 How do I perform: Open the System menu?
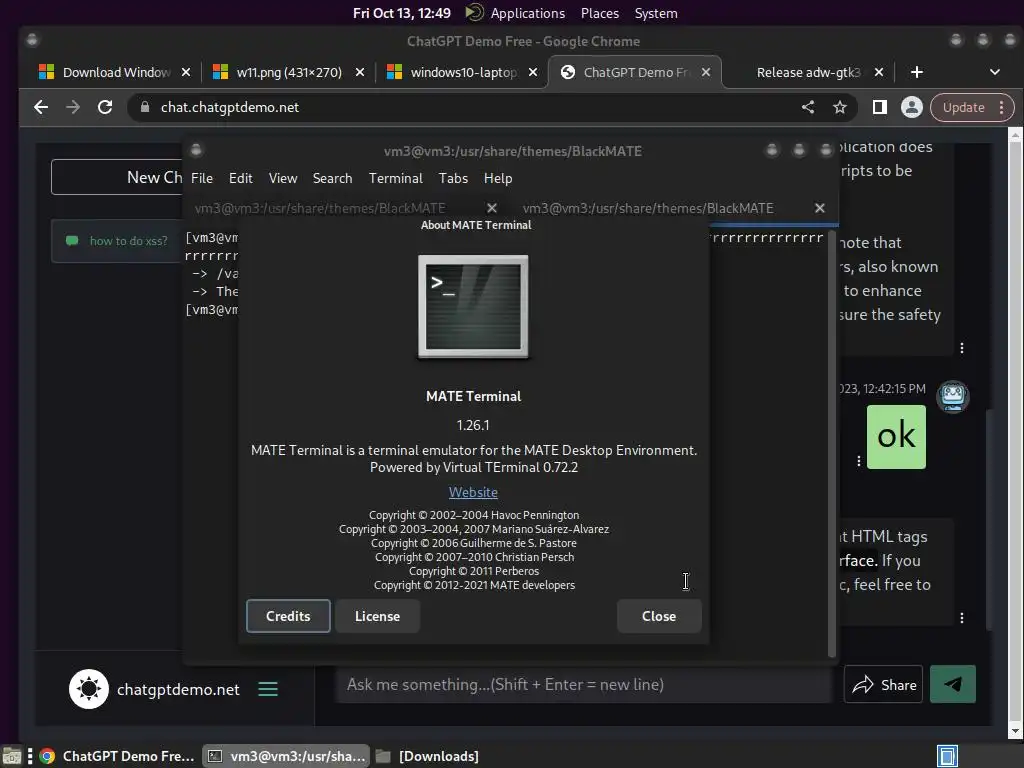[x=656, y=13]
